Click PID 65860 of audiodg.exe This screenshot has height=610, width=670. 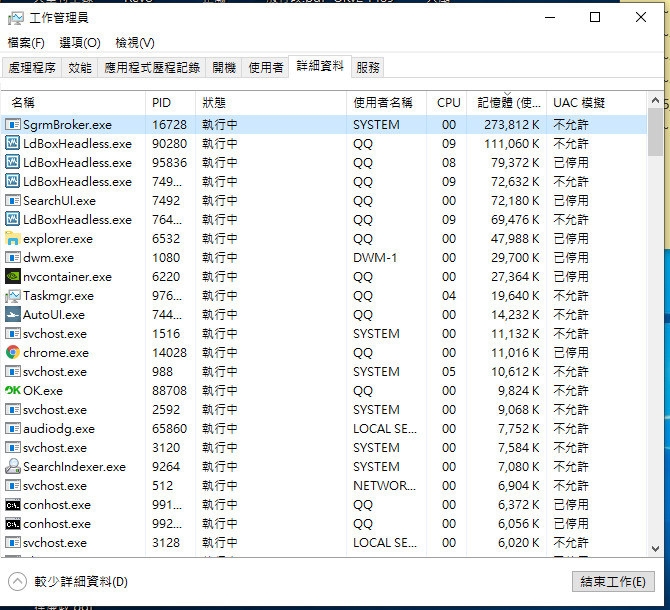point(169,428)
